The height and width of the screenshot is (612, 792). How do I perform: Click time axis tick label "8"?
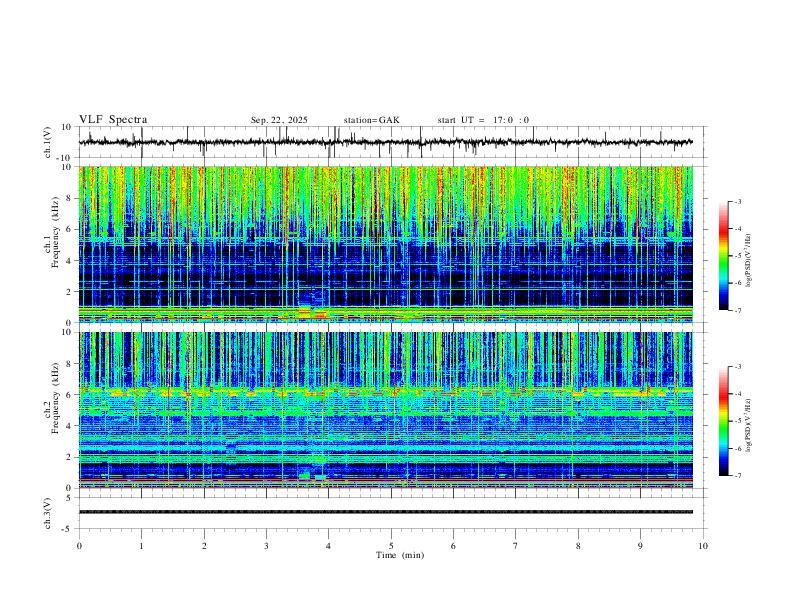pyautogui.click(x=578, y=546)
